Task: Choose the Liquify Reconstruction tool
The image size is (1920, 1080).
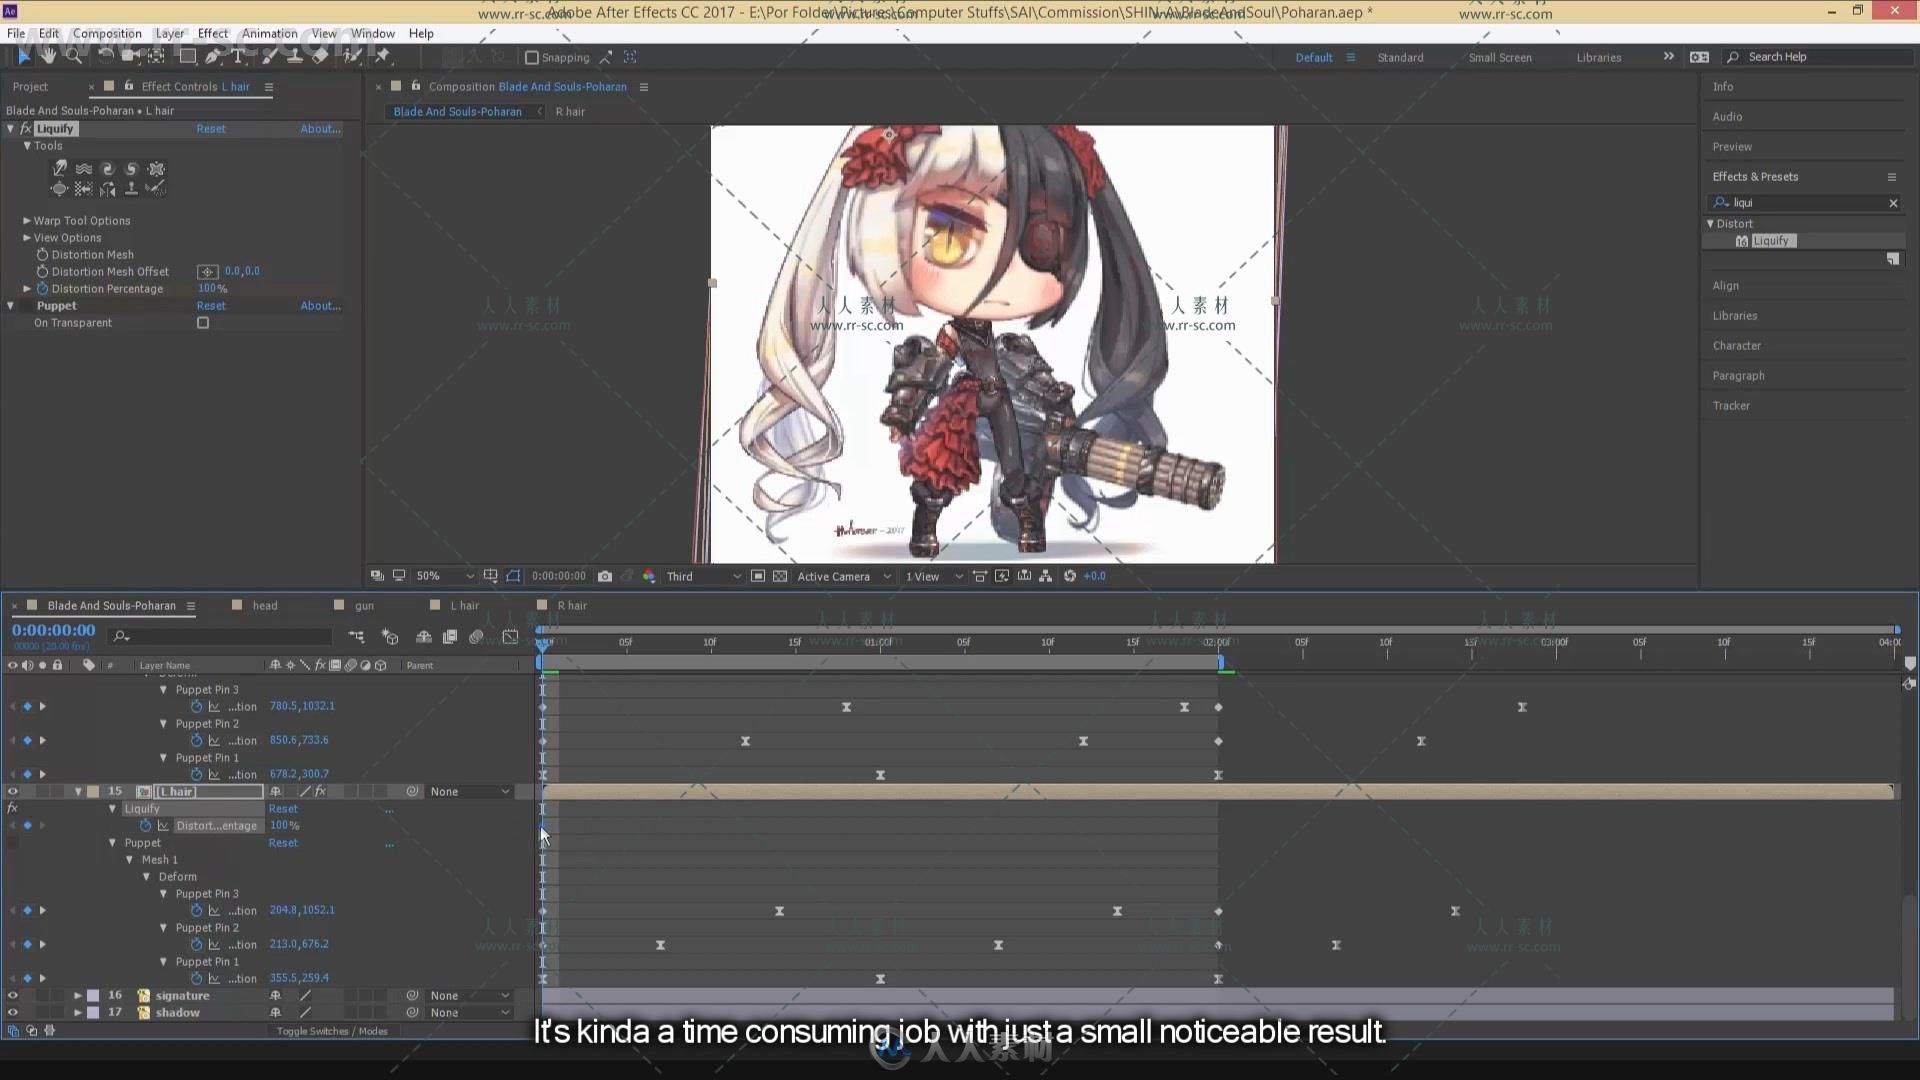Action: pos(155,189)
